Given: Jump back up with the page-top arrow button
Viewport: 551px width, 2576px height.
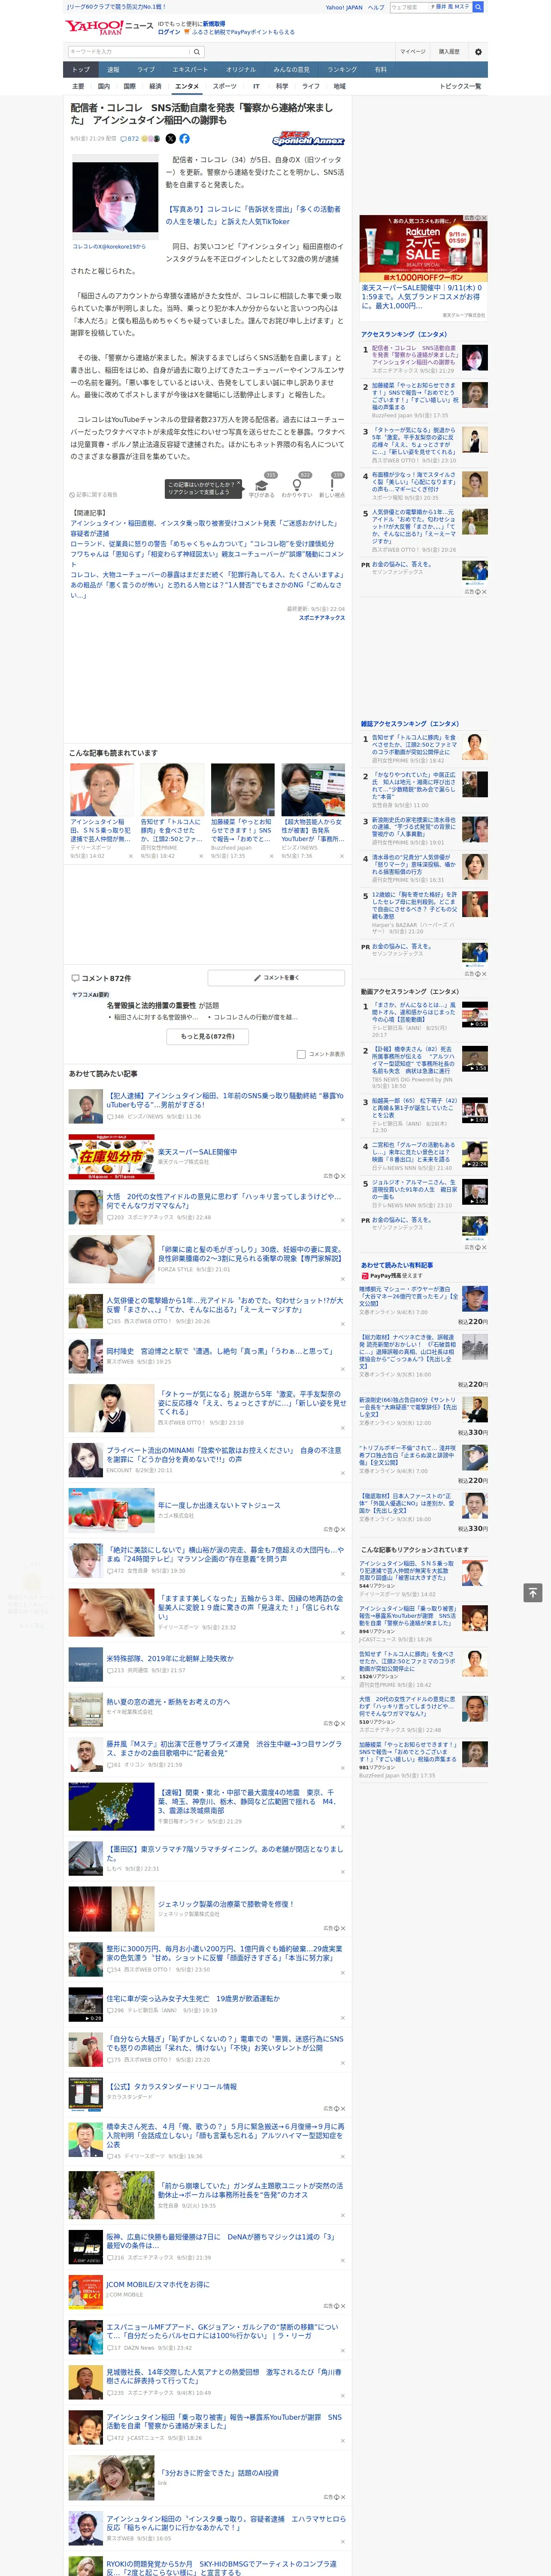Looking at the screenshot, I should pos(533,1593).
